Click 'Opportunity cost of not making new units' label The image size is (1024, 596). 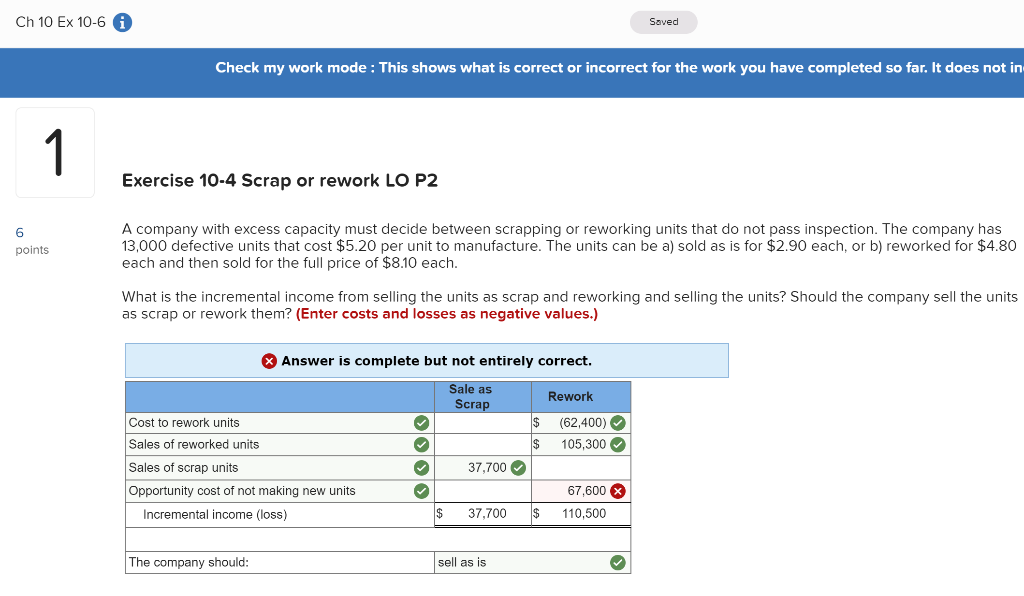click(x=242, y=491)
